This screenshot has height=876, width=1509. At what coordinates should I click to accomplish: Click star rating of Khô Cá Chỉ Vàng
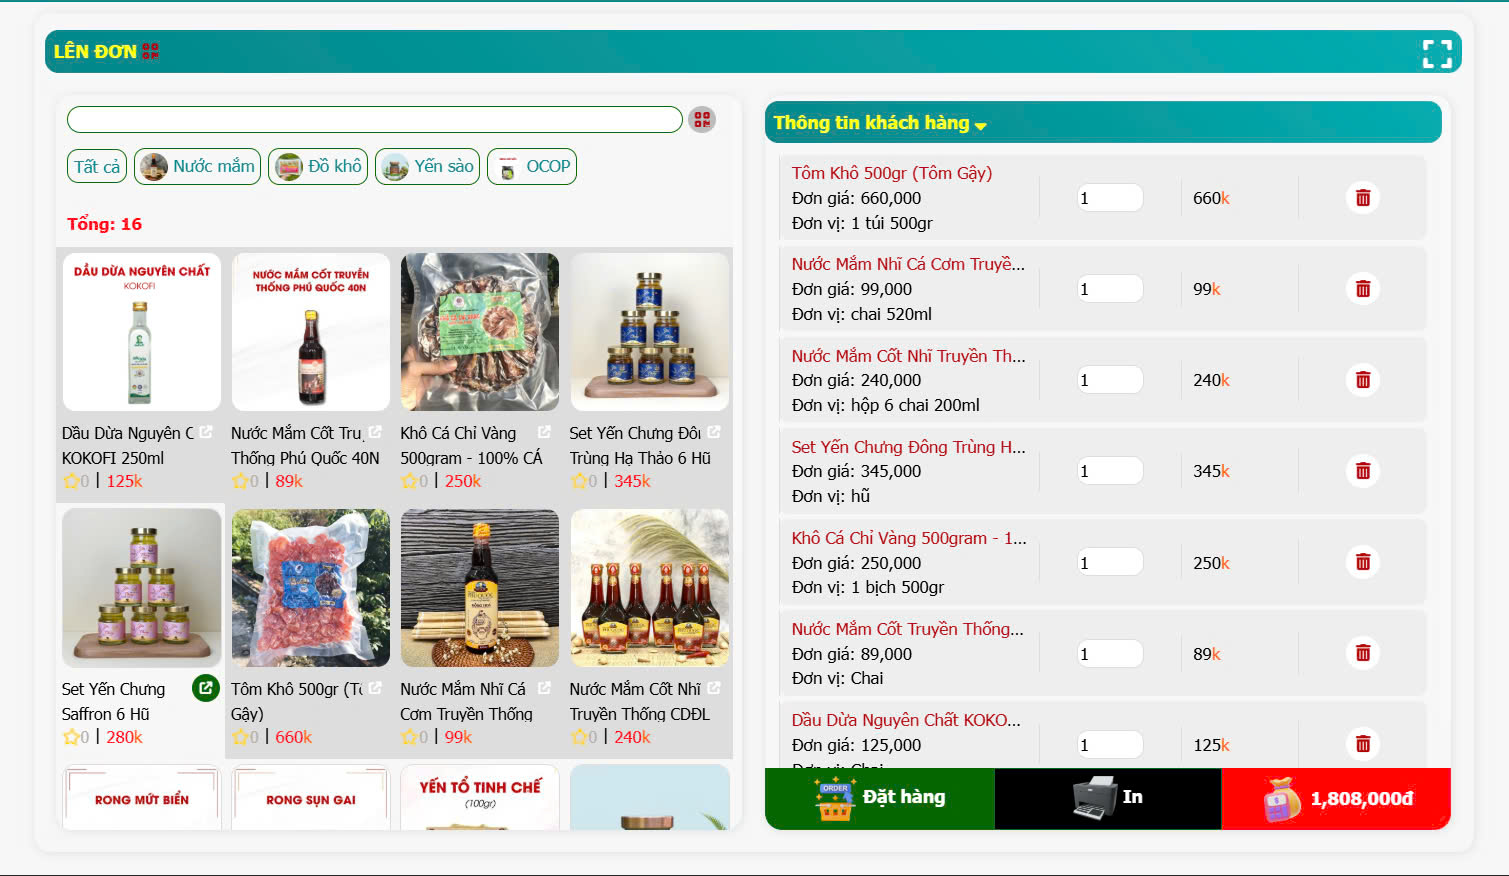click(x=409, y=481)
